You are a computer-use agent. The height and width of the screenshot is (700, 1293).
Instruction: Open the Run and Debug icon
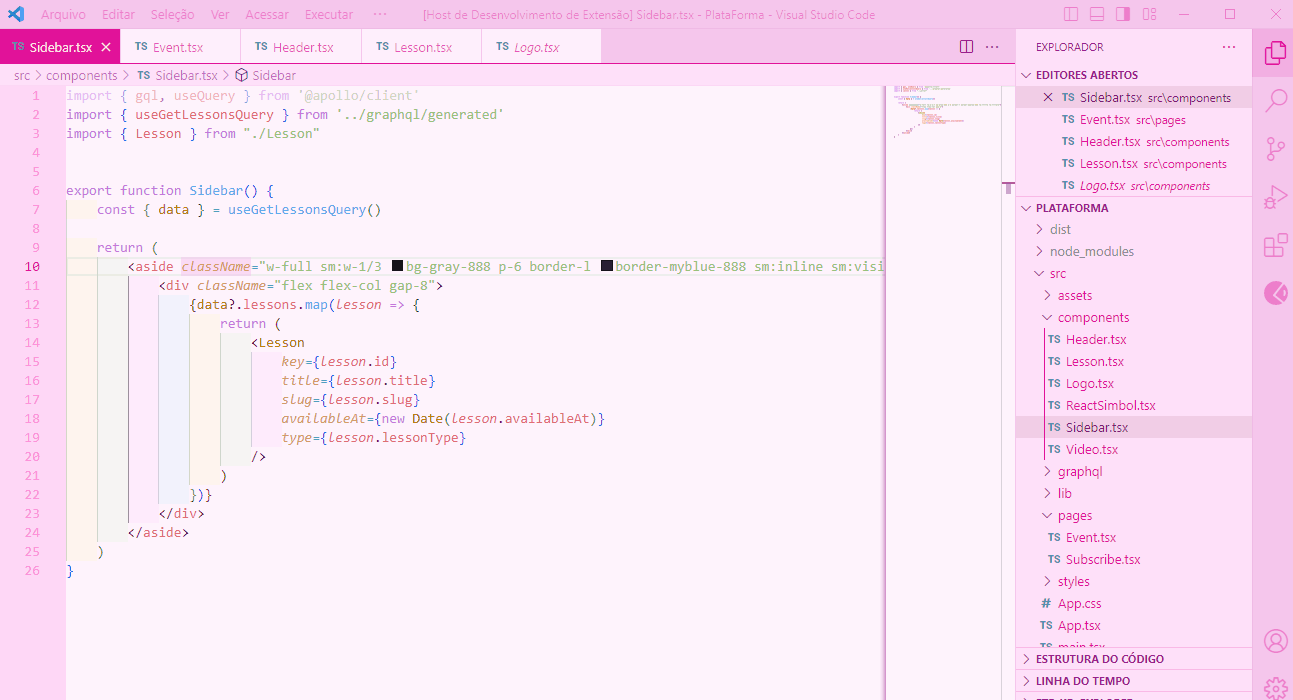[x=1274, y=196]
